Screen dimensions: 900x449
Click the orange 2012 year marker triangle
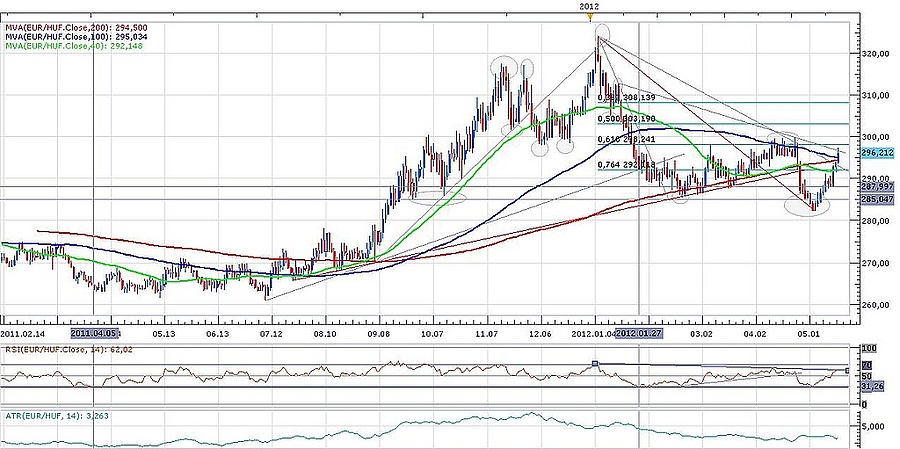pos(590,15)
